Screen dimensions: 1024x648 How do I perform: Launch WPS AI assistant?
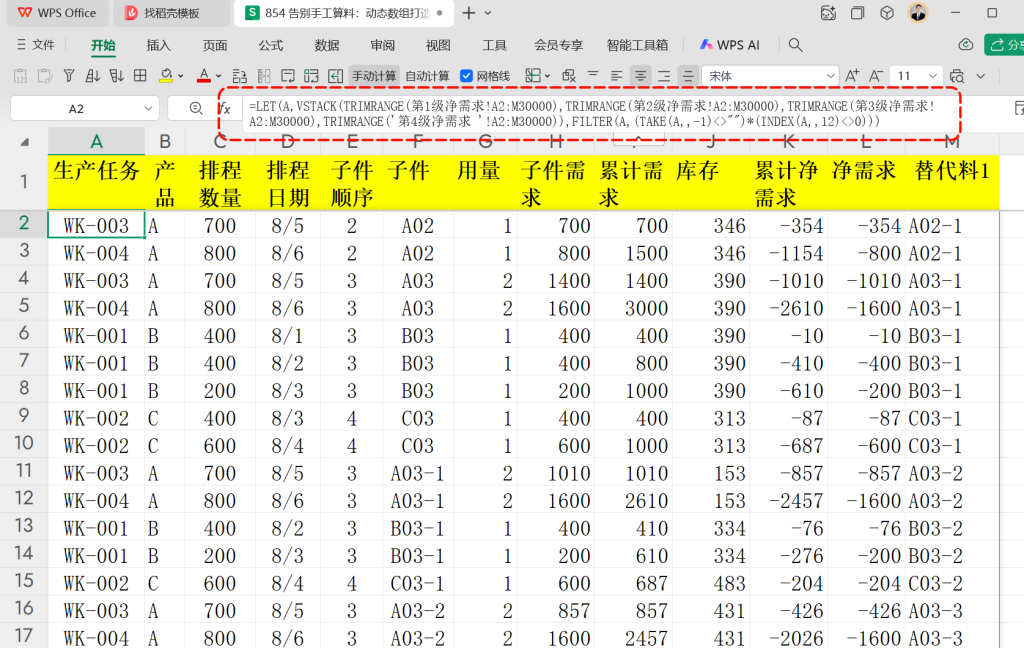(729, 45)
